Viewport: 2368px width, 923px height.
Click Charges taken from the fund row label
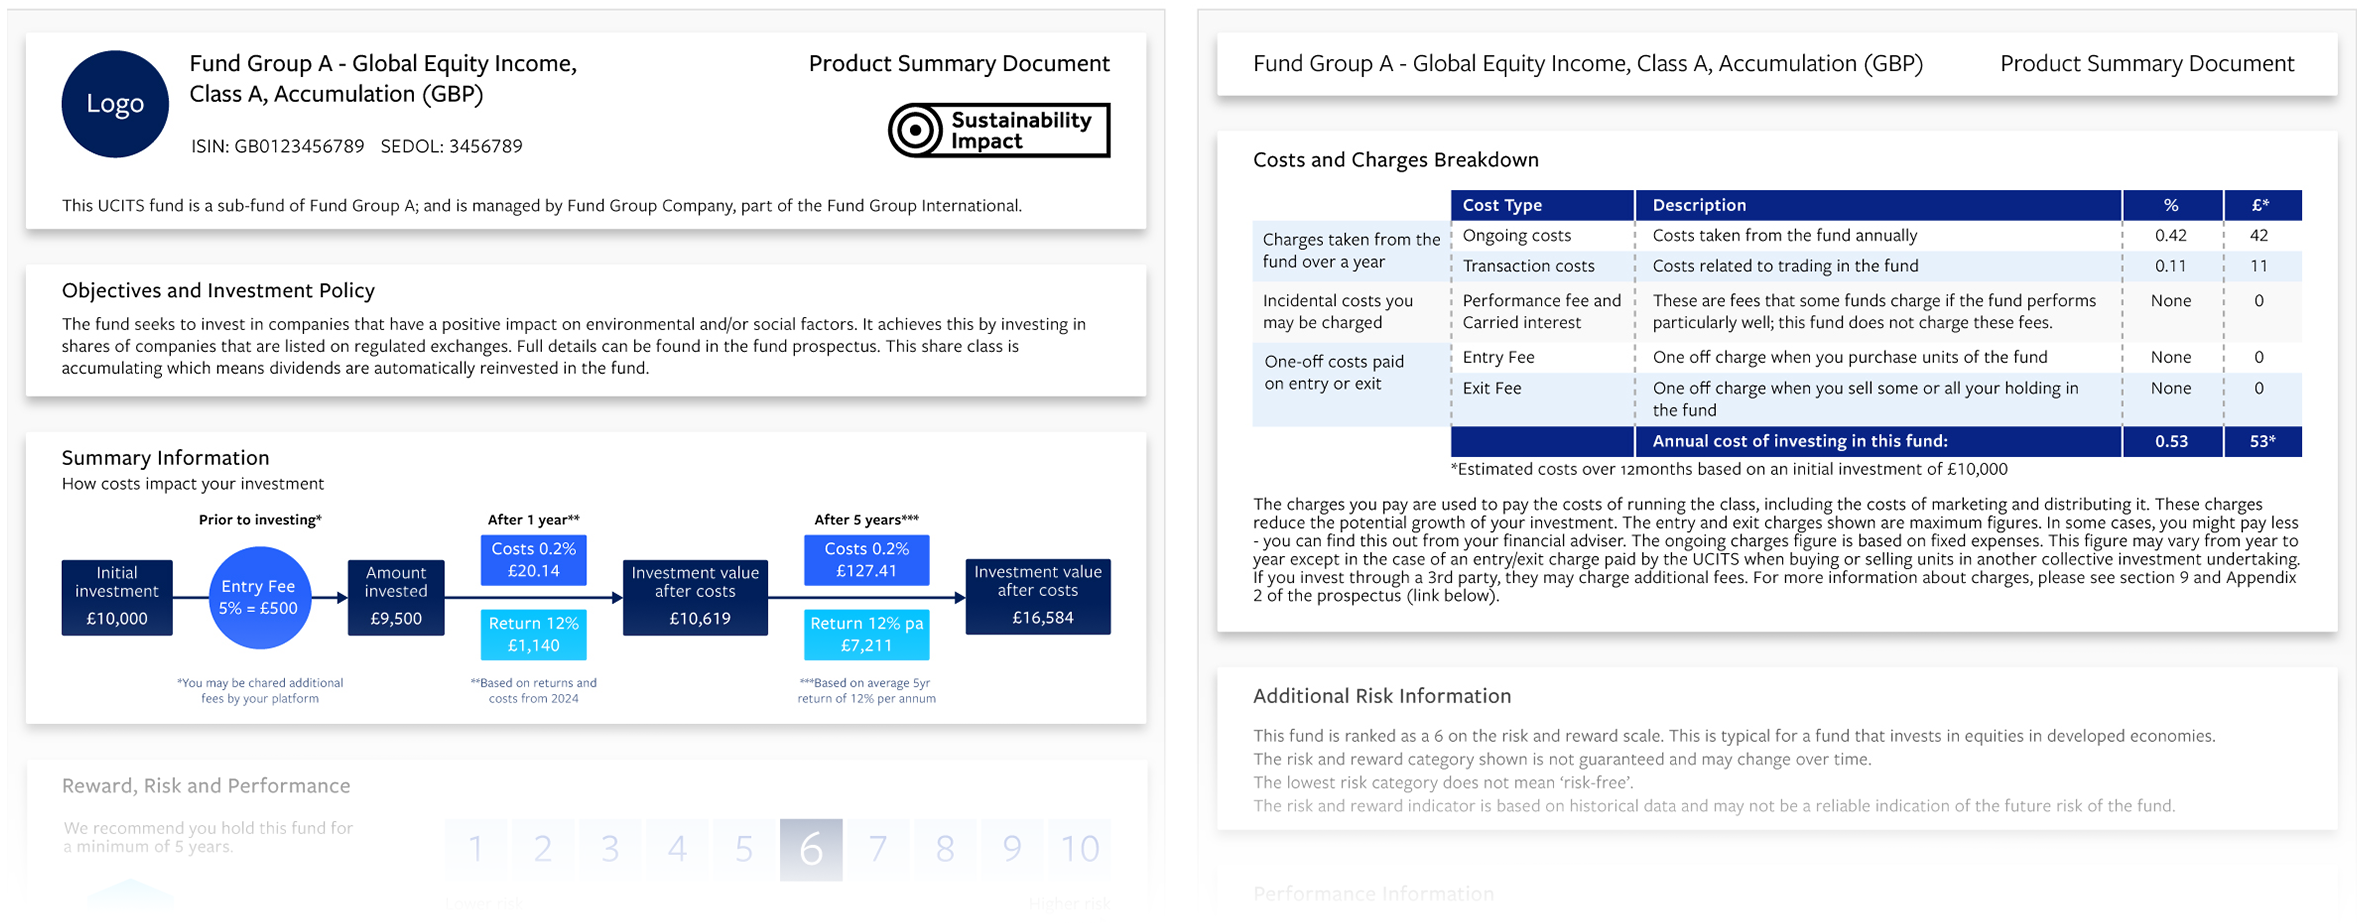coord(1352,250)
